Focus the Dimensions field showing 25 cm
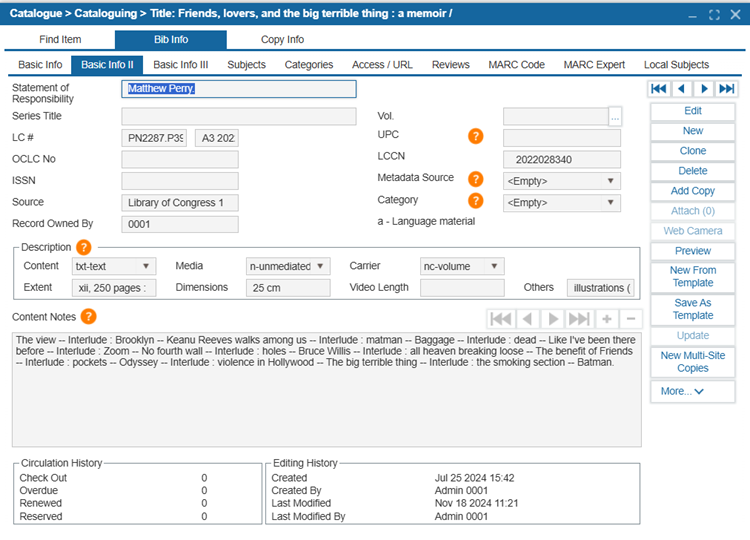The height and width of the screenshot is (540, 750). tap(288, 288)
